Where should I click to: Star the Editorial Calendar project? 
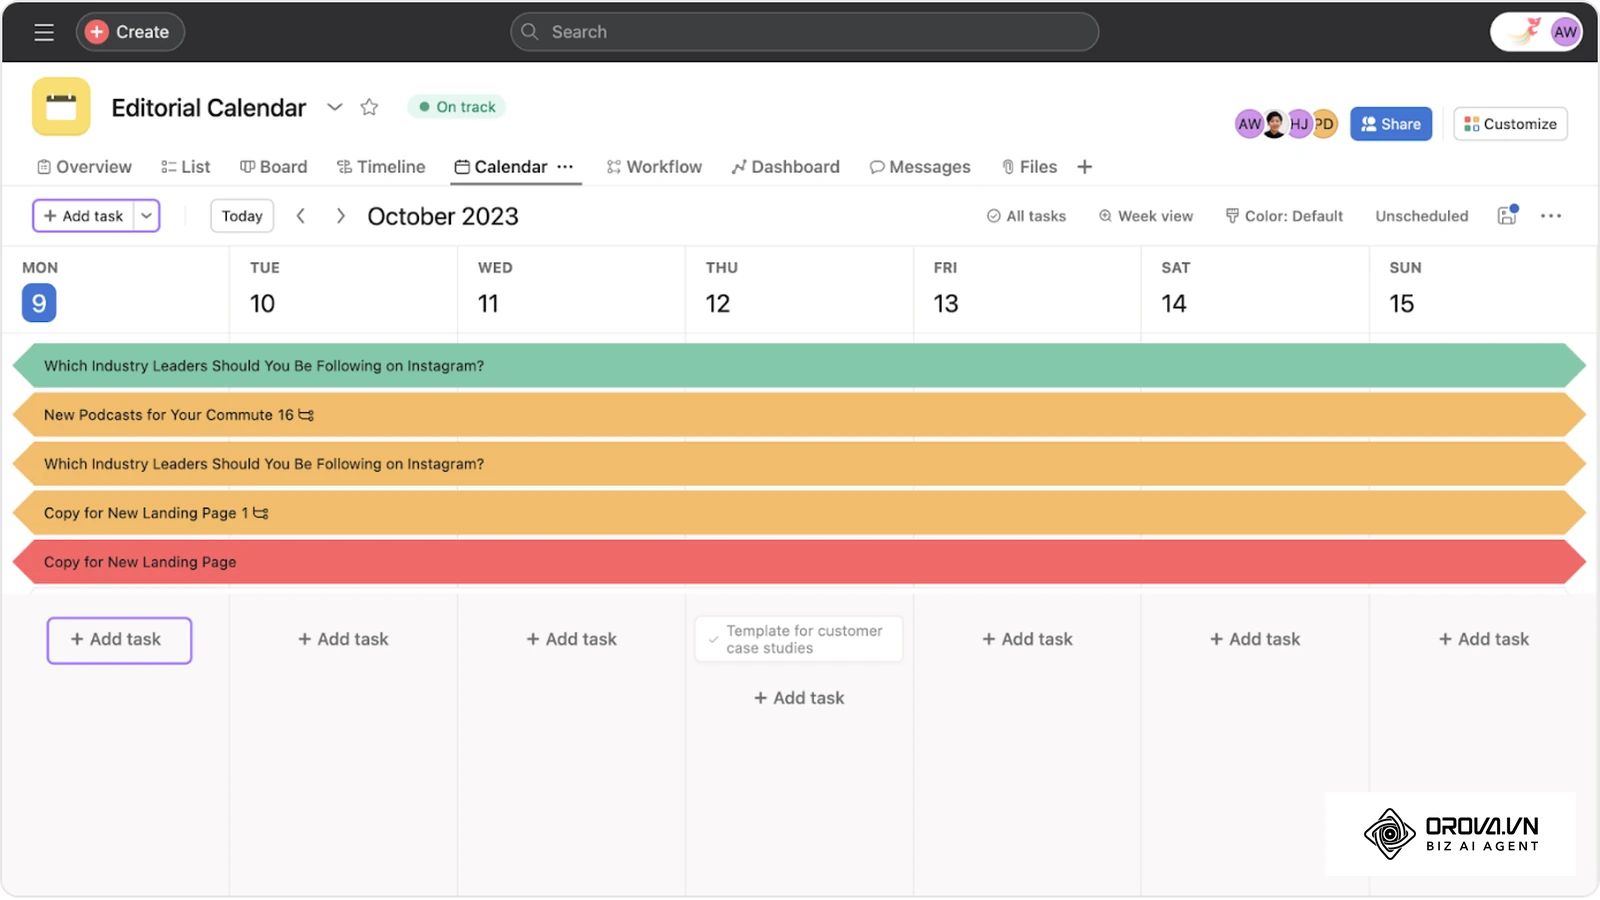tap(369, 107)
